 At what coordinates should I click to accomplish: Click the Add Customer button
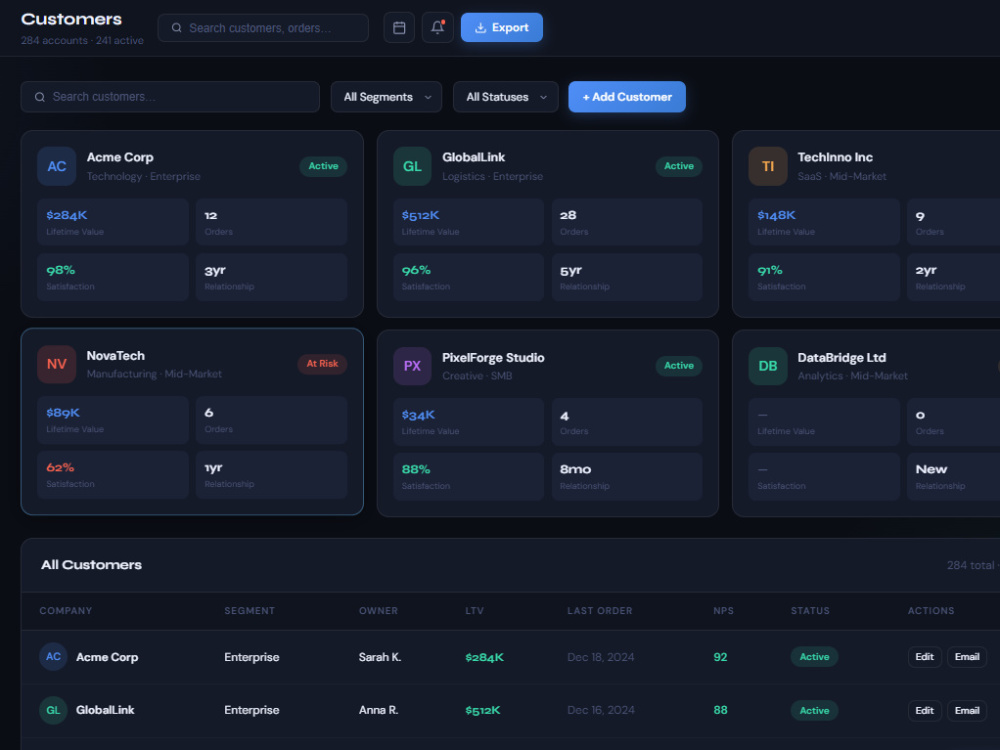[627, 97]
